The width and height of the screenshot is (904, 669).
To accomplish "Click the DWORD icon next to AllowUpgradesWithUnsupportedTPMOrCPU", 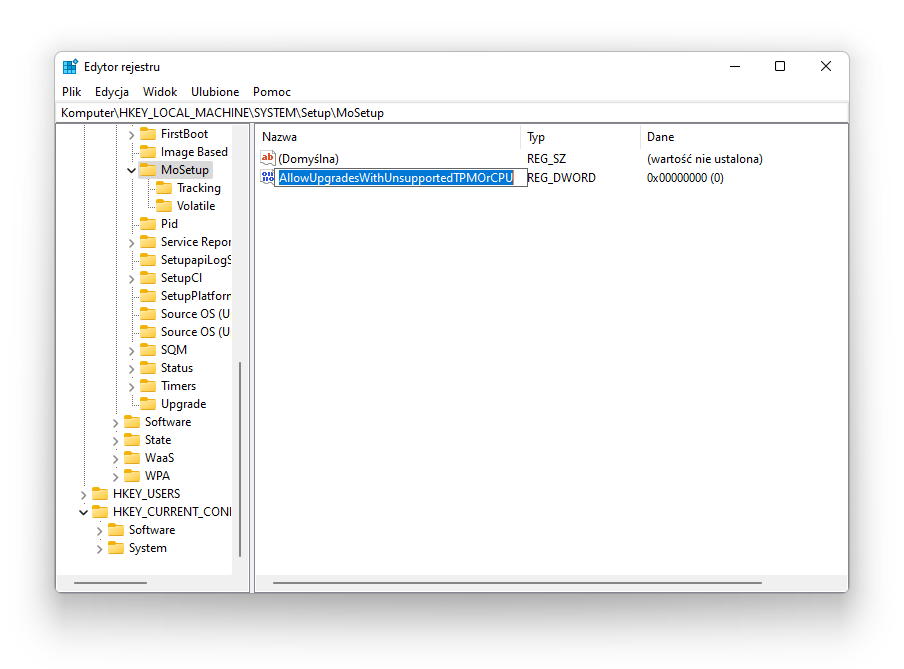I will click(268, 177).
